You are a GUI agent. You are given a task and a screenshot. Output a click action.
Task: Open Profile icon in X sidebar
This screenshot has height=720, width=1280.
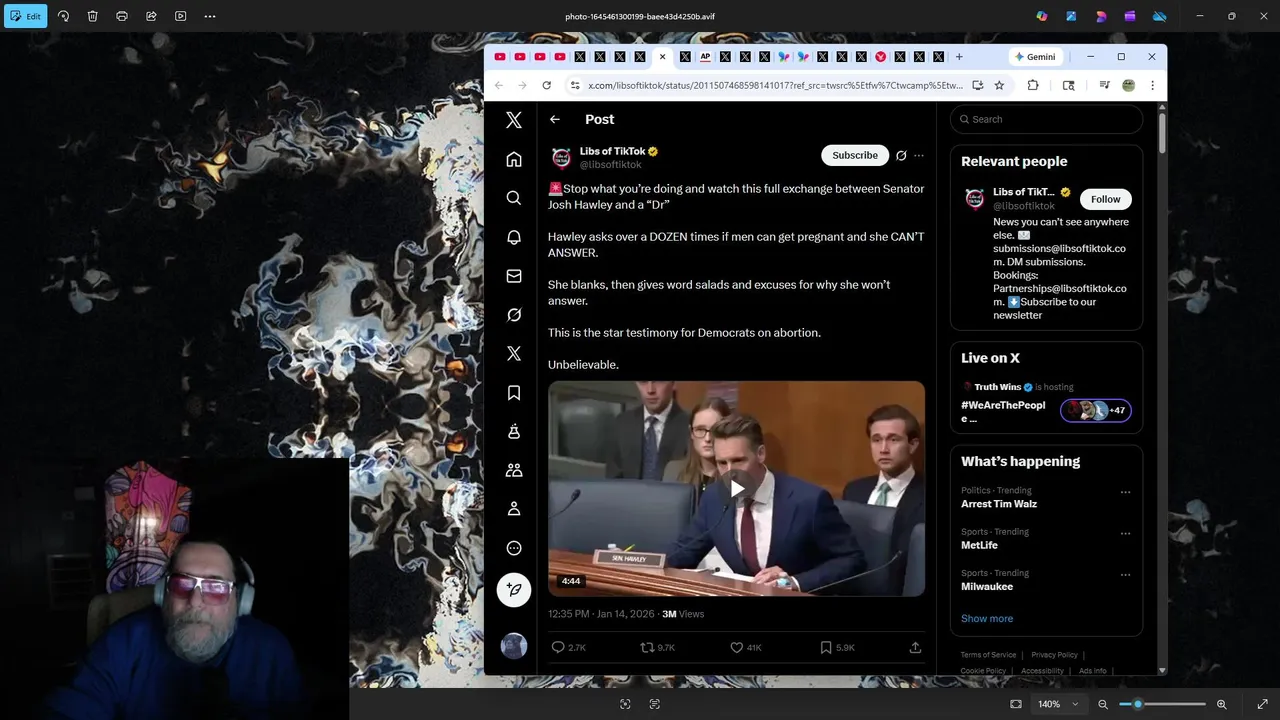click(x=514, y=509)
